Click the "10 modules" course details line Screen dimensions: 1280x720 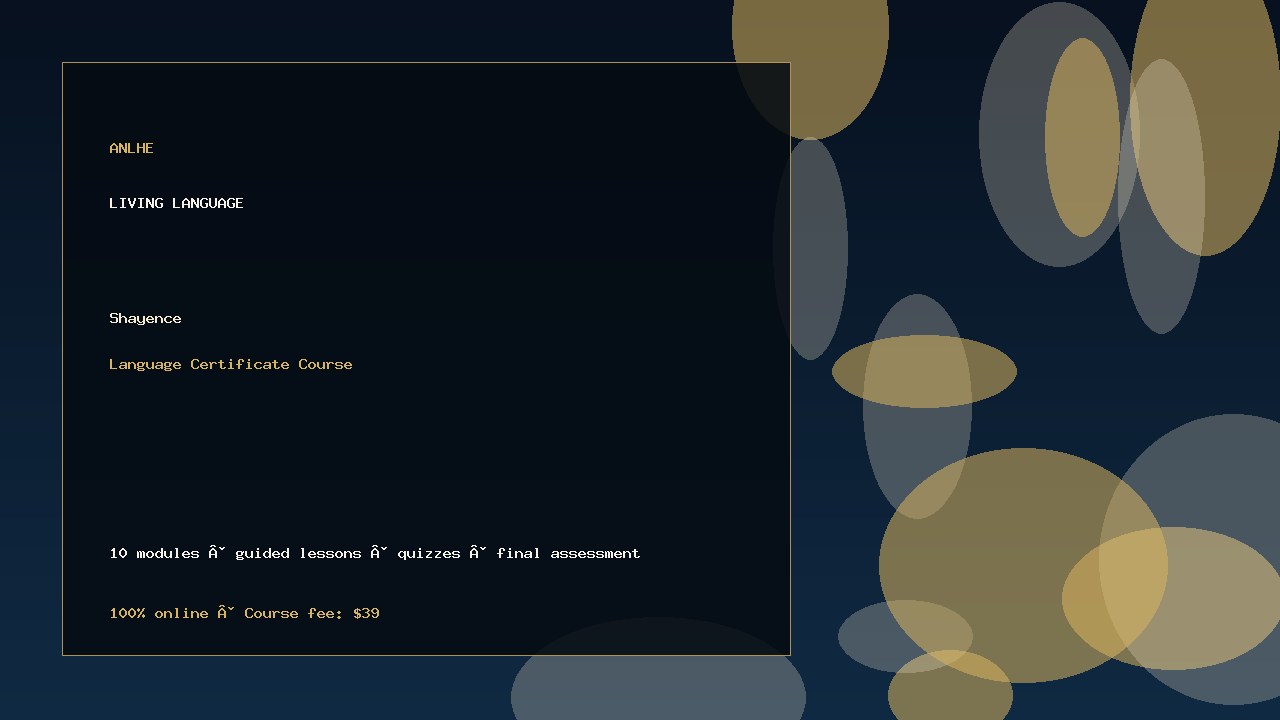pos(375,553)
